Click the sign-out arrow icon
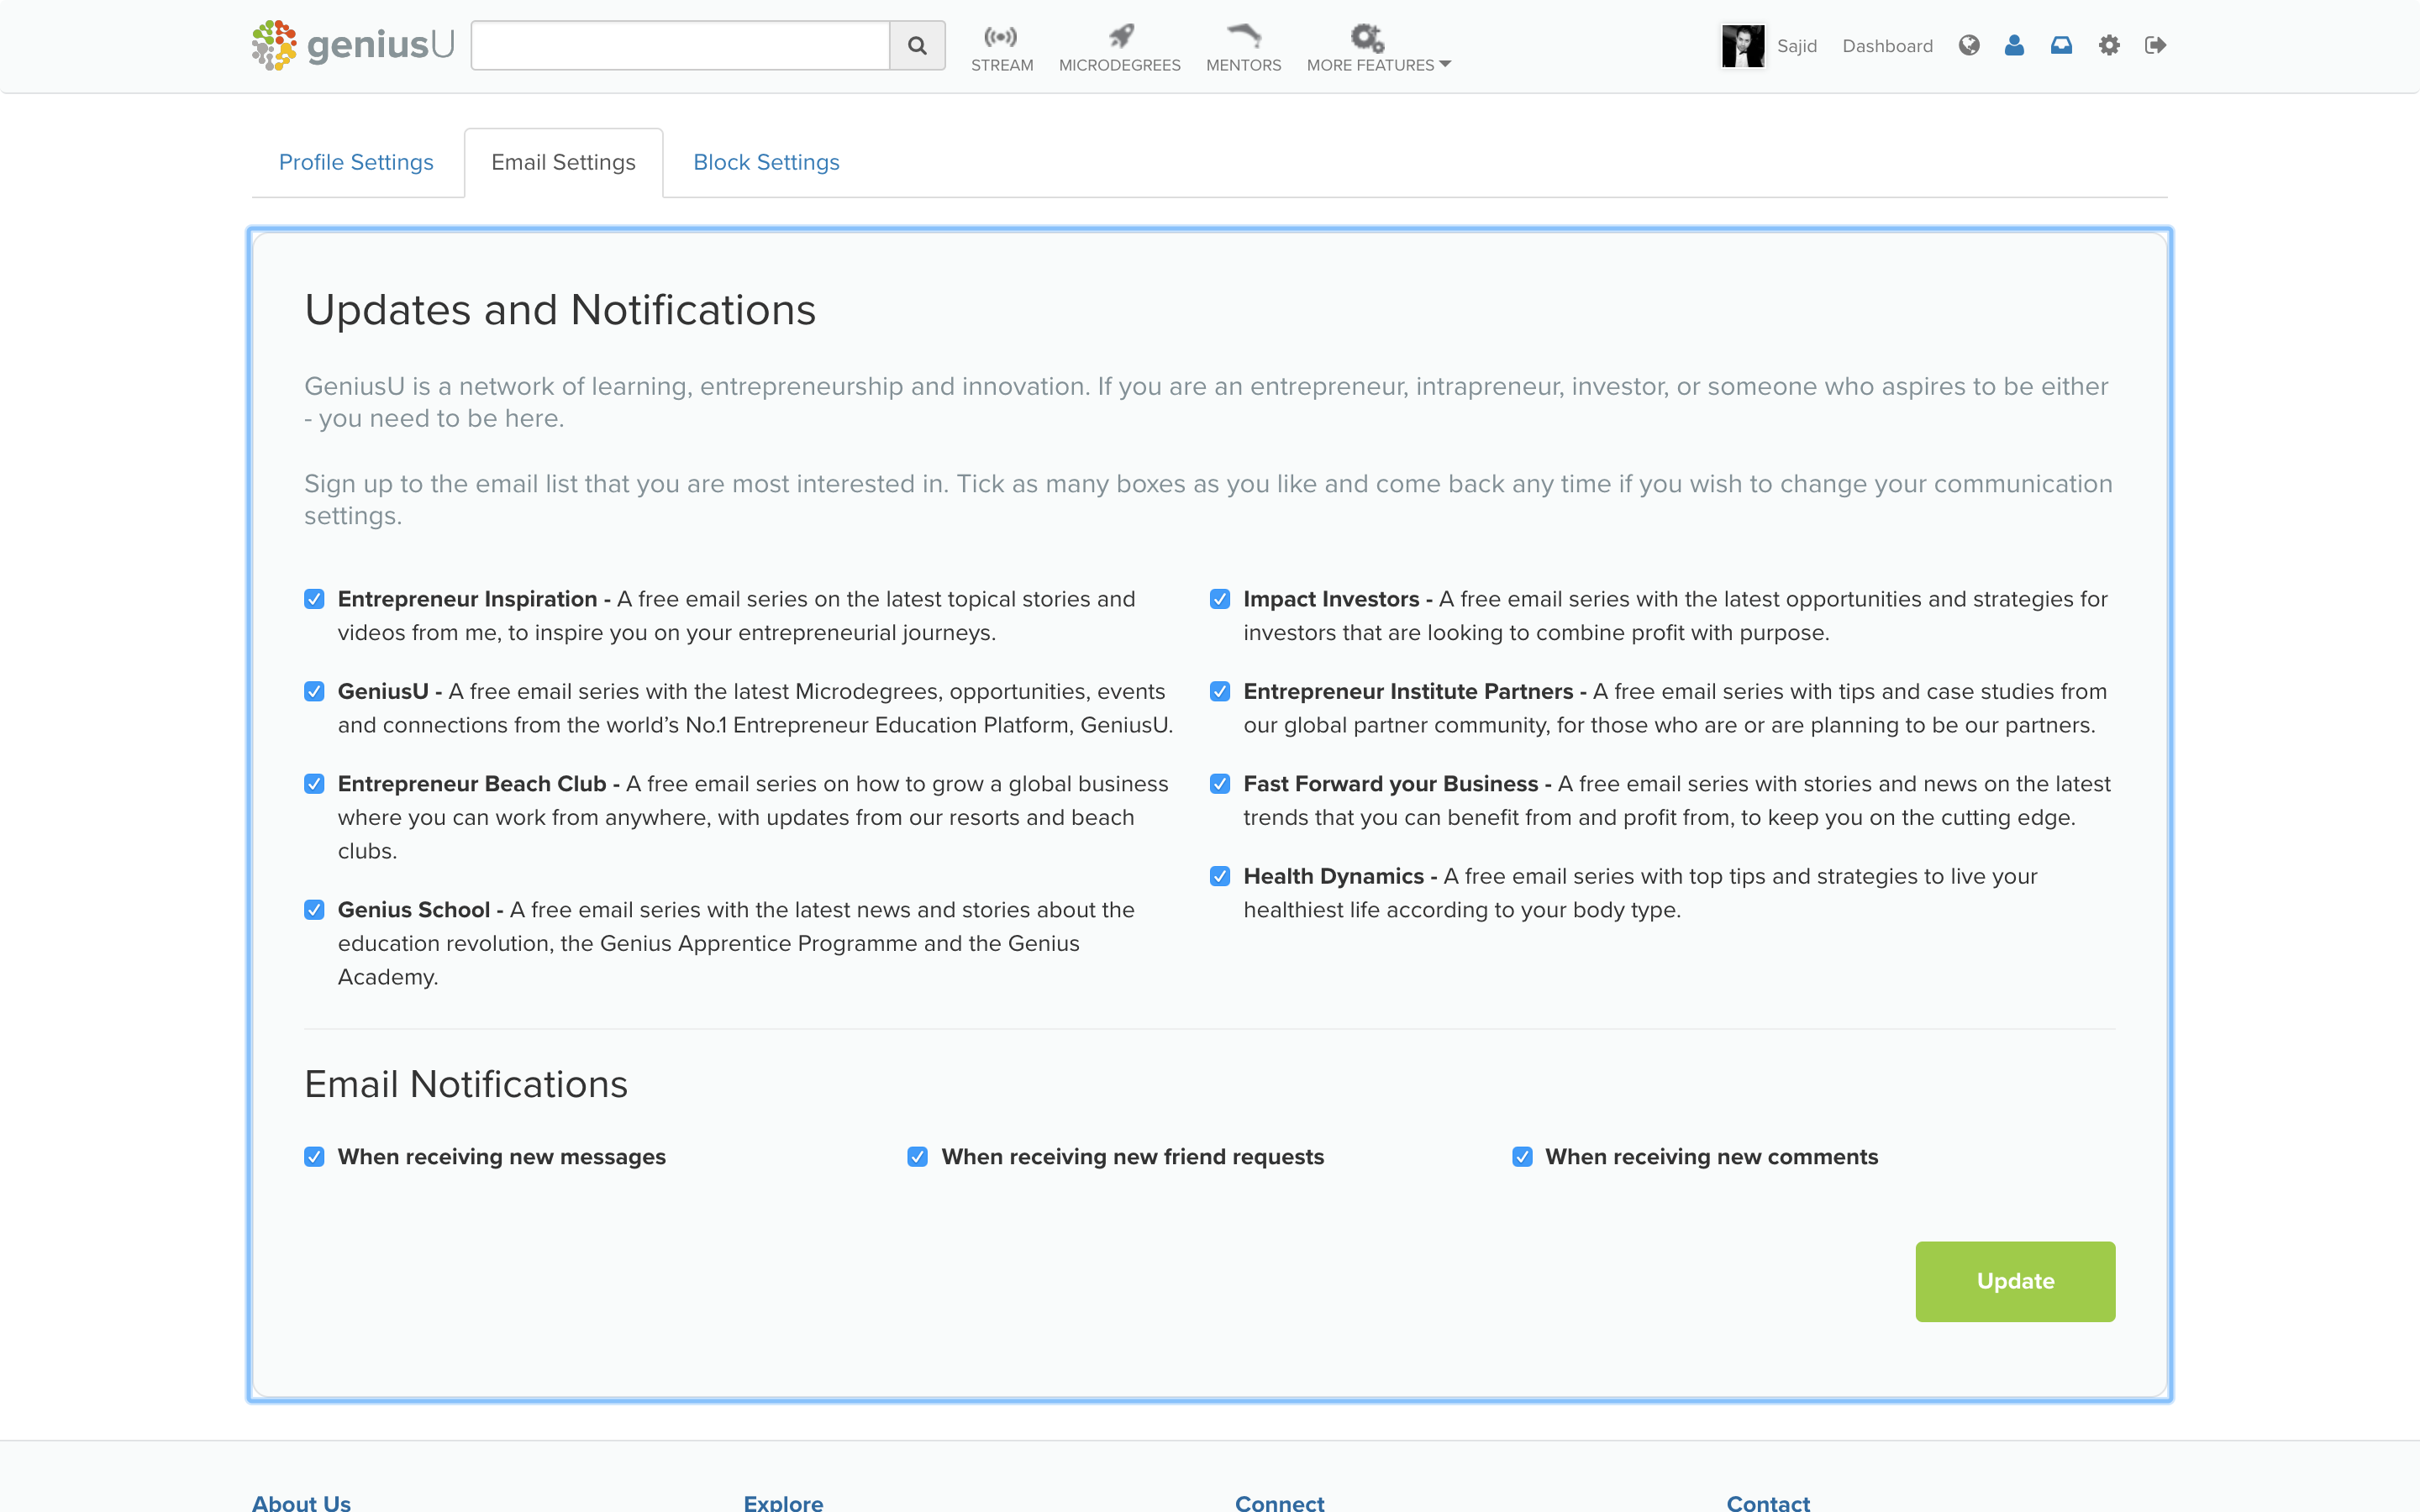 [2155, 45]
